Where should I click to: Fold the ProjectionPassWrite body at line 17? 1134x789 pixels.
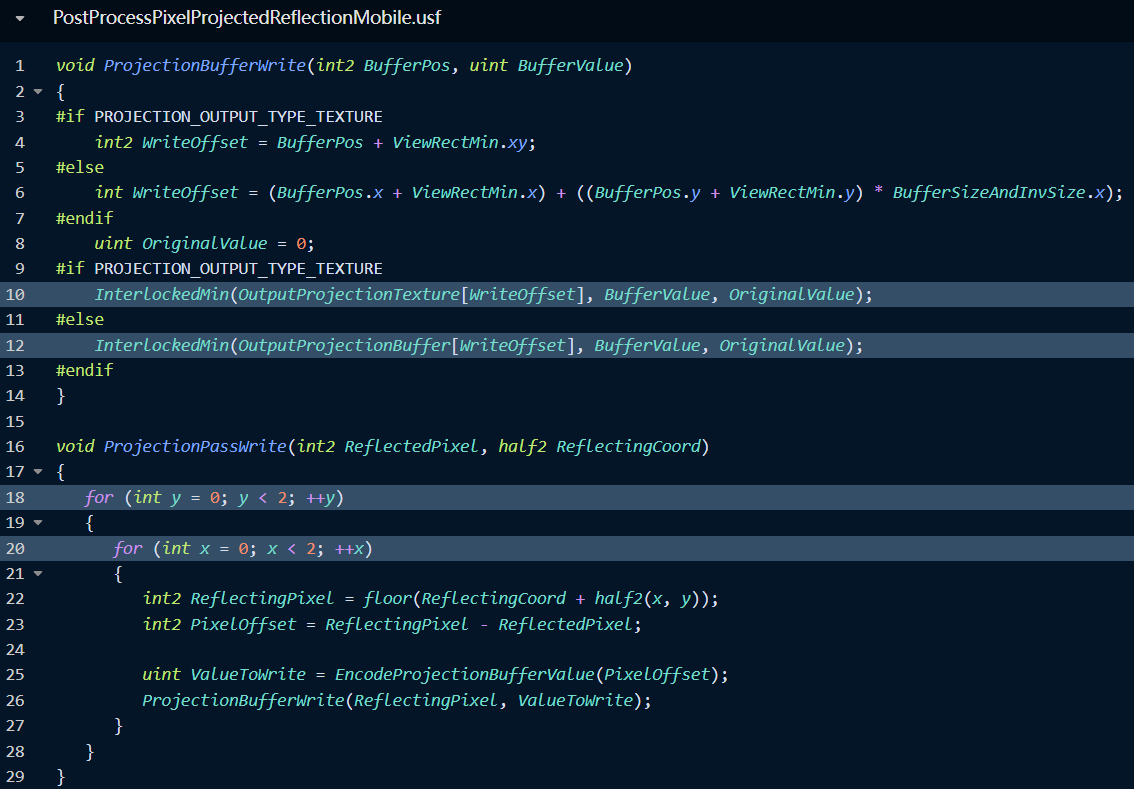(x=38, y=472)
